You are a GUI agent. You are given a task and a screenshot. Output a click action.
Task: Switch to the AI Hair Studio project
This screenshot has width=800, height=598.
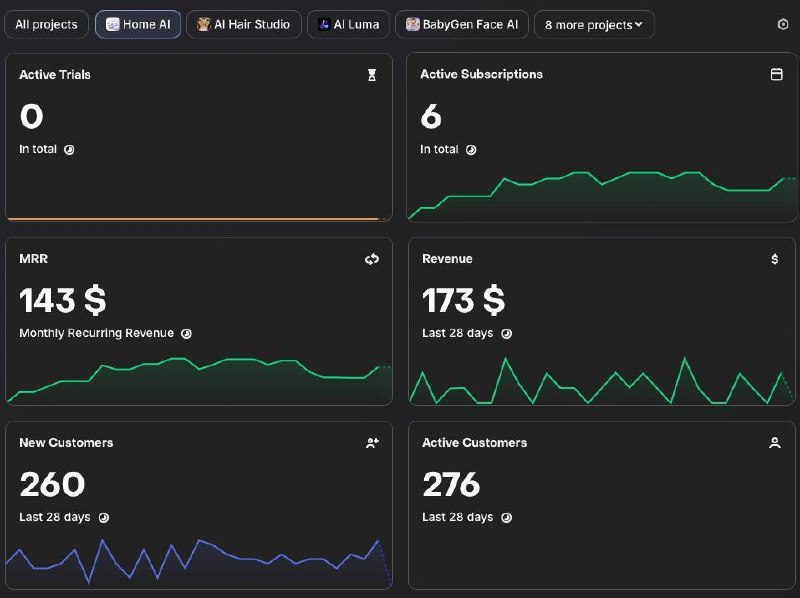pyautogui.click(x=244, y=24)
